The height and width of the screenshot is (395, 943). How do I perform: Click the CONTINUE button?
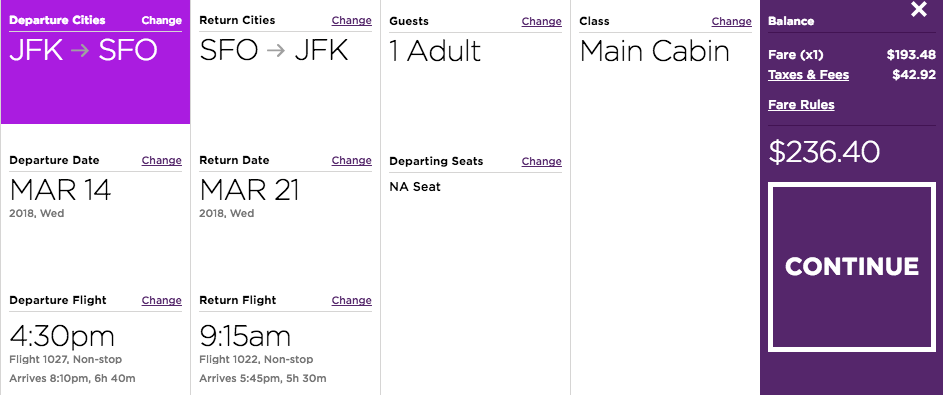pyautogui.click(x=852, y=267)
